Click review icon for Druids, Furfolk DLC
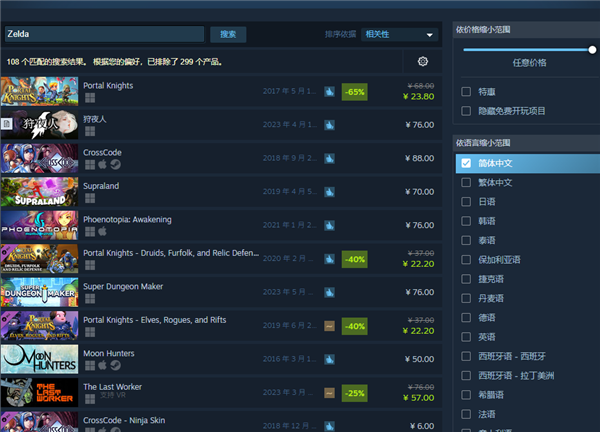 coord(329,259)
